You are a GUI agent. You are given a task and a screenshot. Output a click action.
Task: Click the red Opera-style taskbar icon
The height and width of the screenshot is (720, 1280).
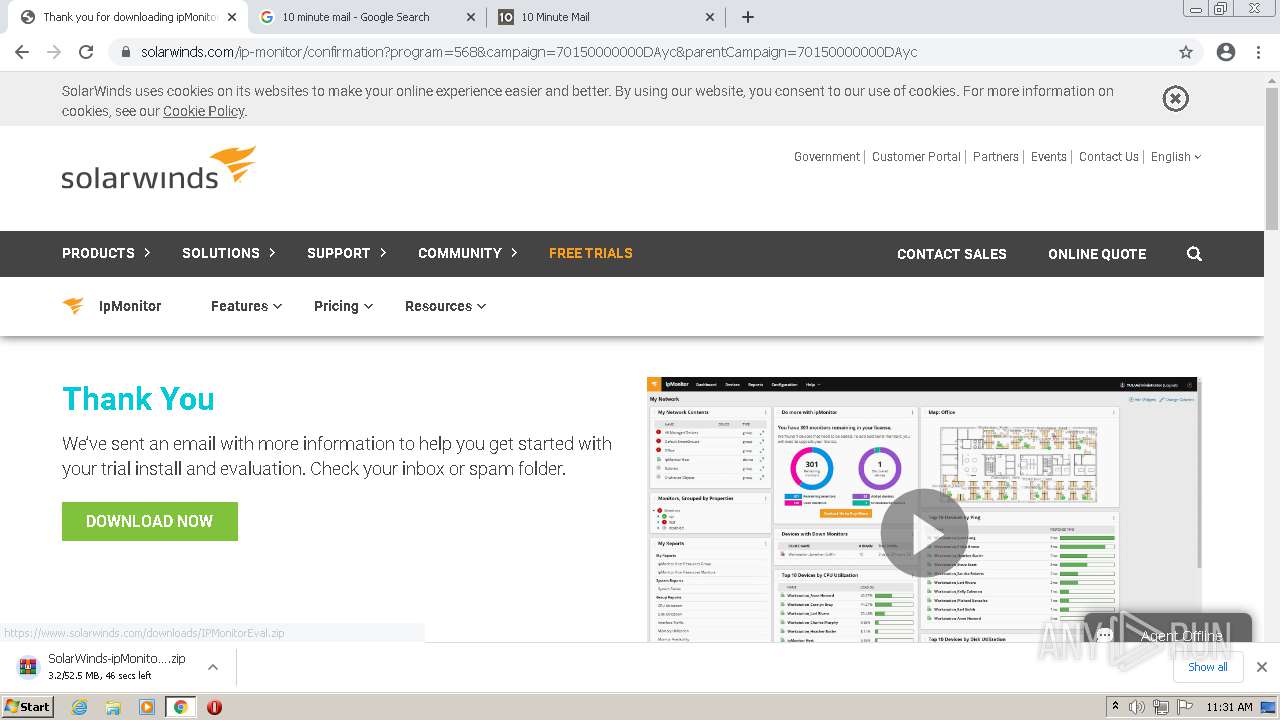click(214, 707)
